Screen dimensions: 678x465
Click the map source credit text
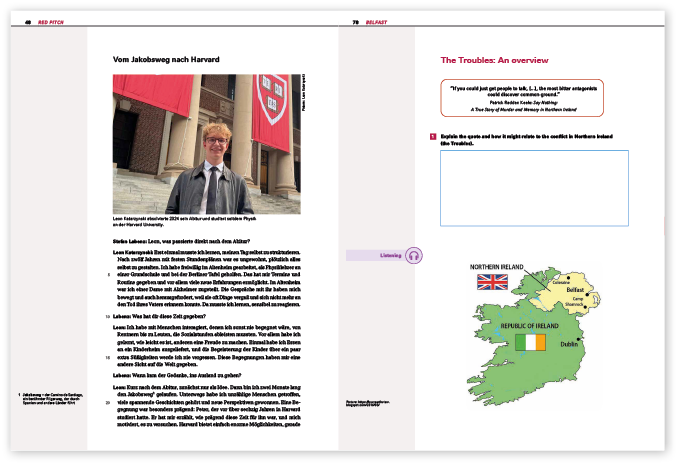[x=367, y=402]
